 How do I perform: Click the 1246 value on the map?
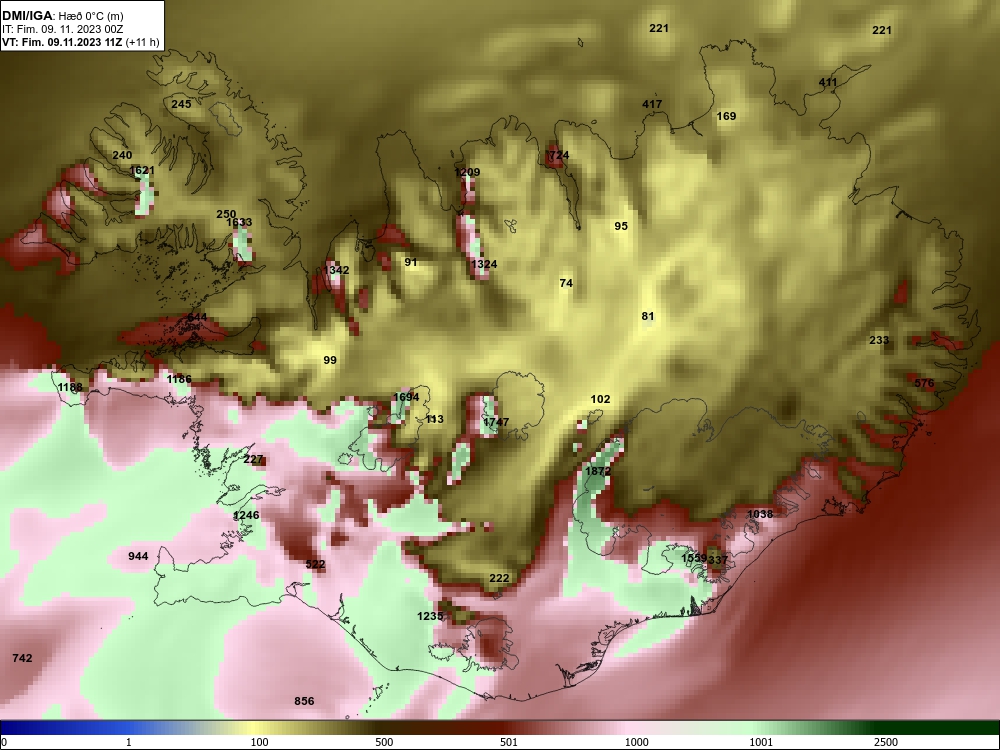[x=246, y=515]
